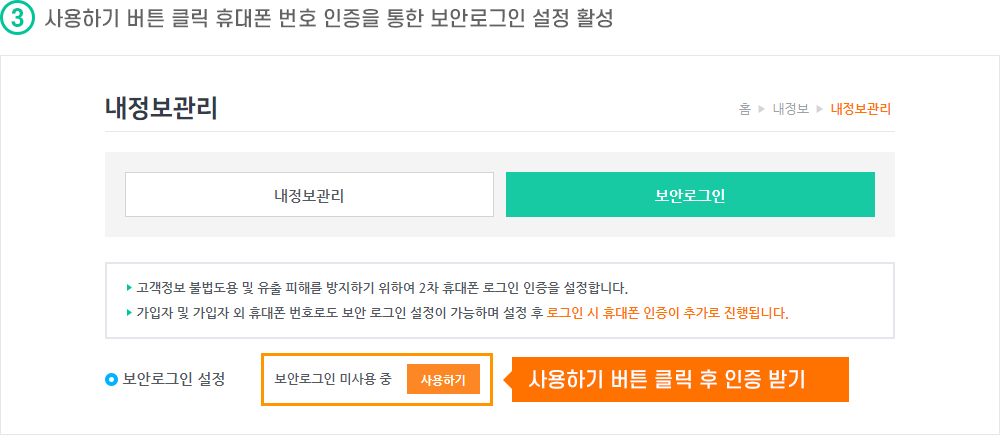Select the blue bullet beside 보안로그인 설정
This screenshot has width=1000, height=435.
[112, 380]
